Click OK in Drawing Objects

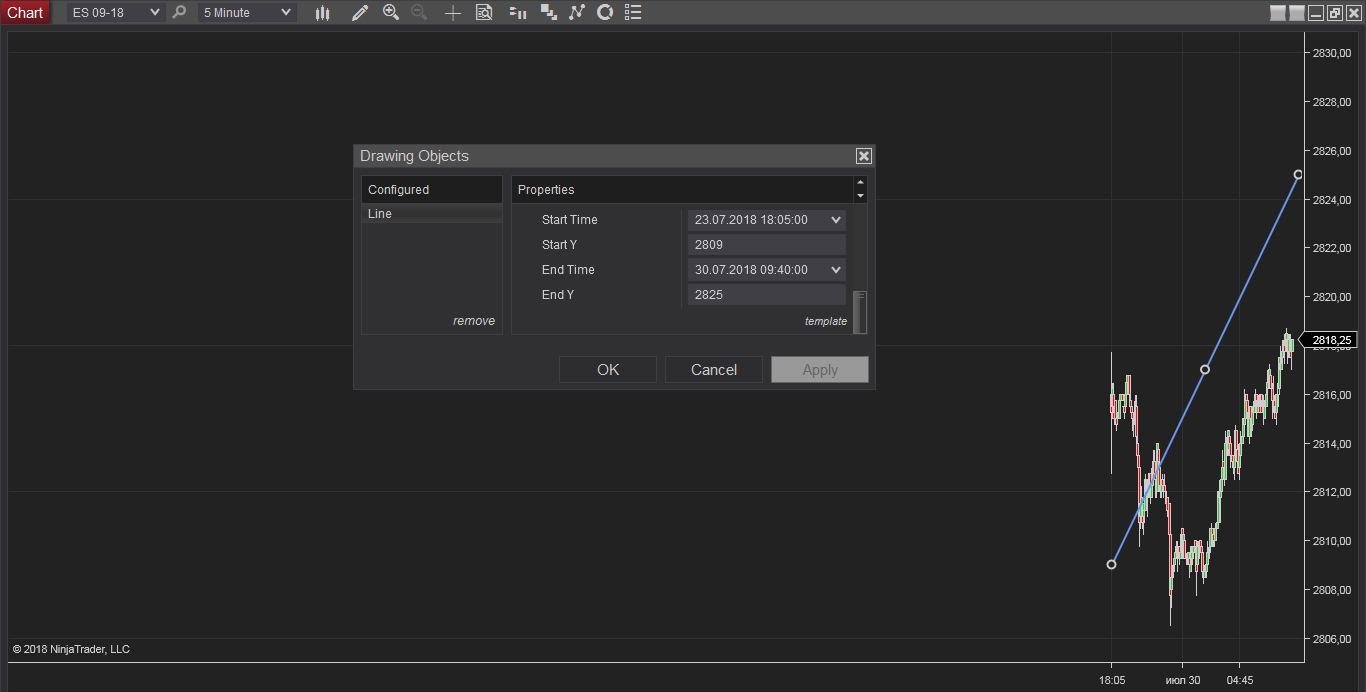pos(608,370)
